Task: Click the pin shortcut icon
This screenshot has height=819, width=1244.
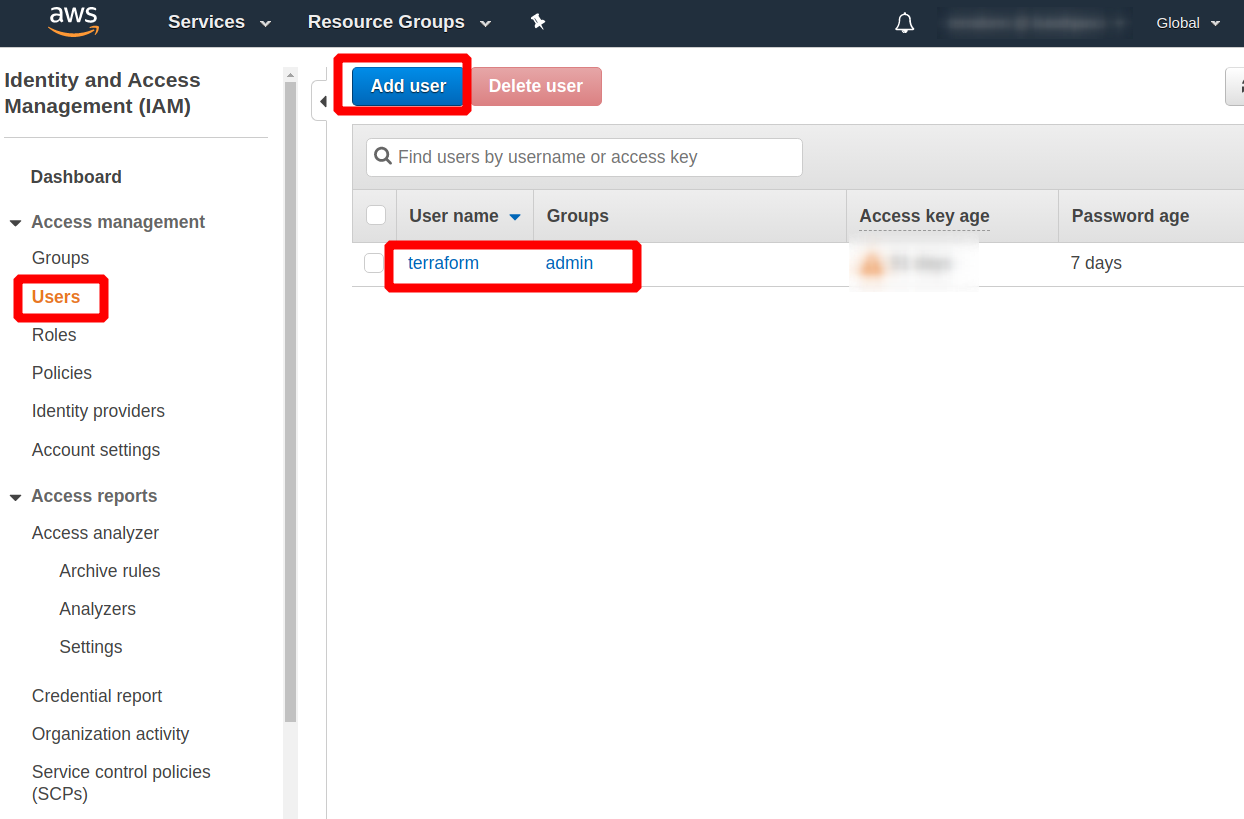Action: click(x=538, y=22)
